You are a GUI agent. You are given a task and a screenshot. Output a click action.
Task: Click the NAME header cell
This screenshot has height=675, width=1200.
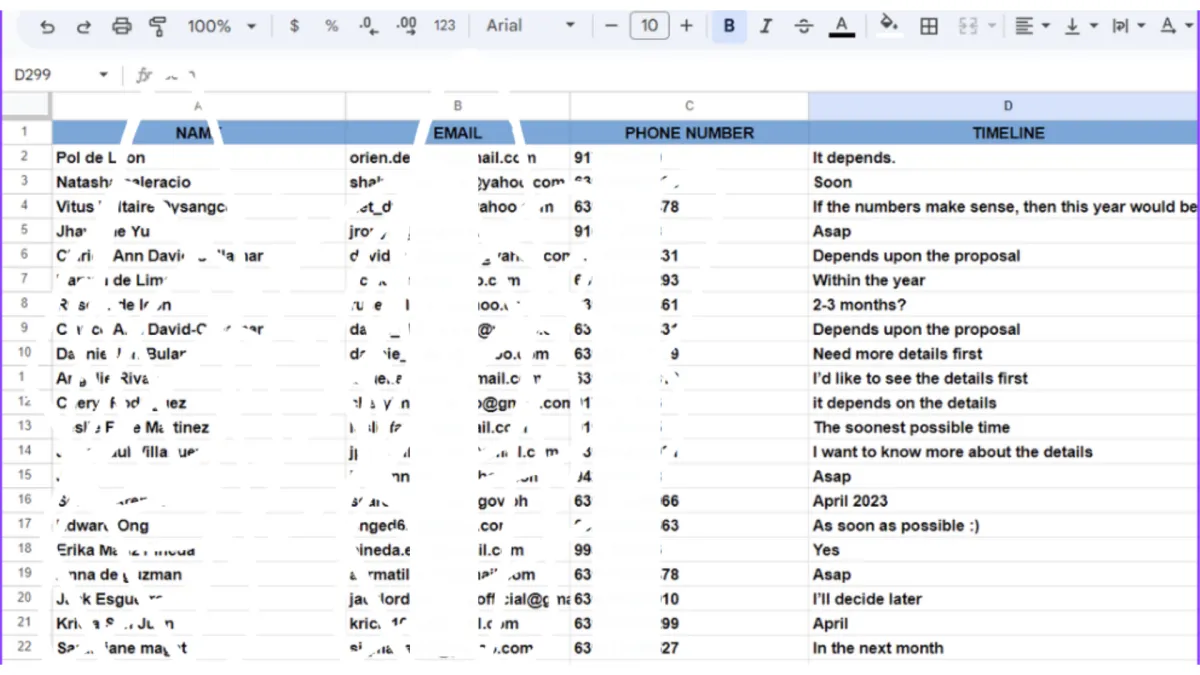198,132
